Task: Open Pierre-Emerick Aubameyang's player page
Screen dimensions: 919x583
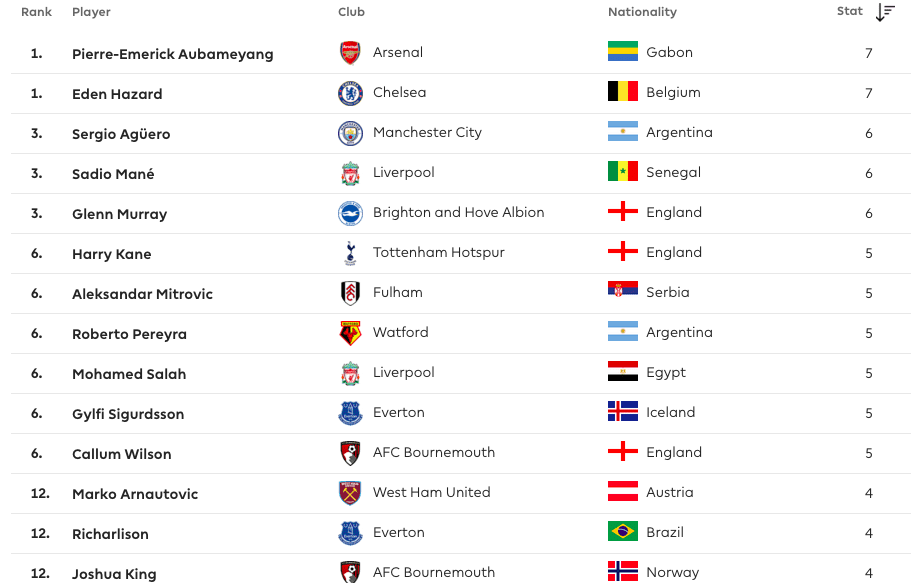Action: click(x=172, y=54)
